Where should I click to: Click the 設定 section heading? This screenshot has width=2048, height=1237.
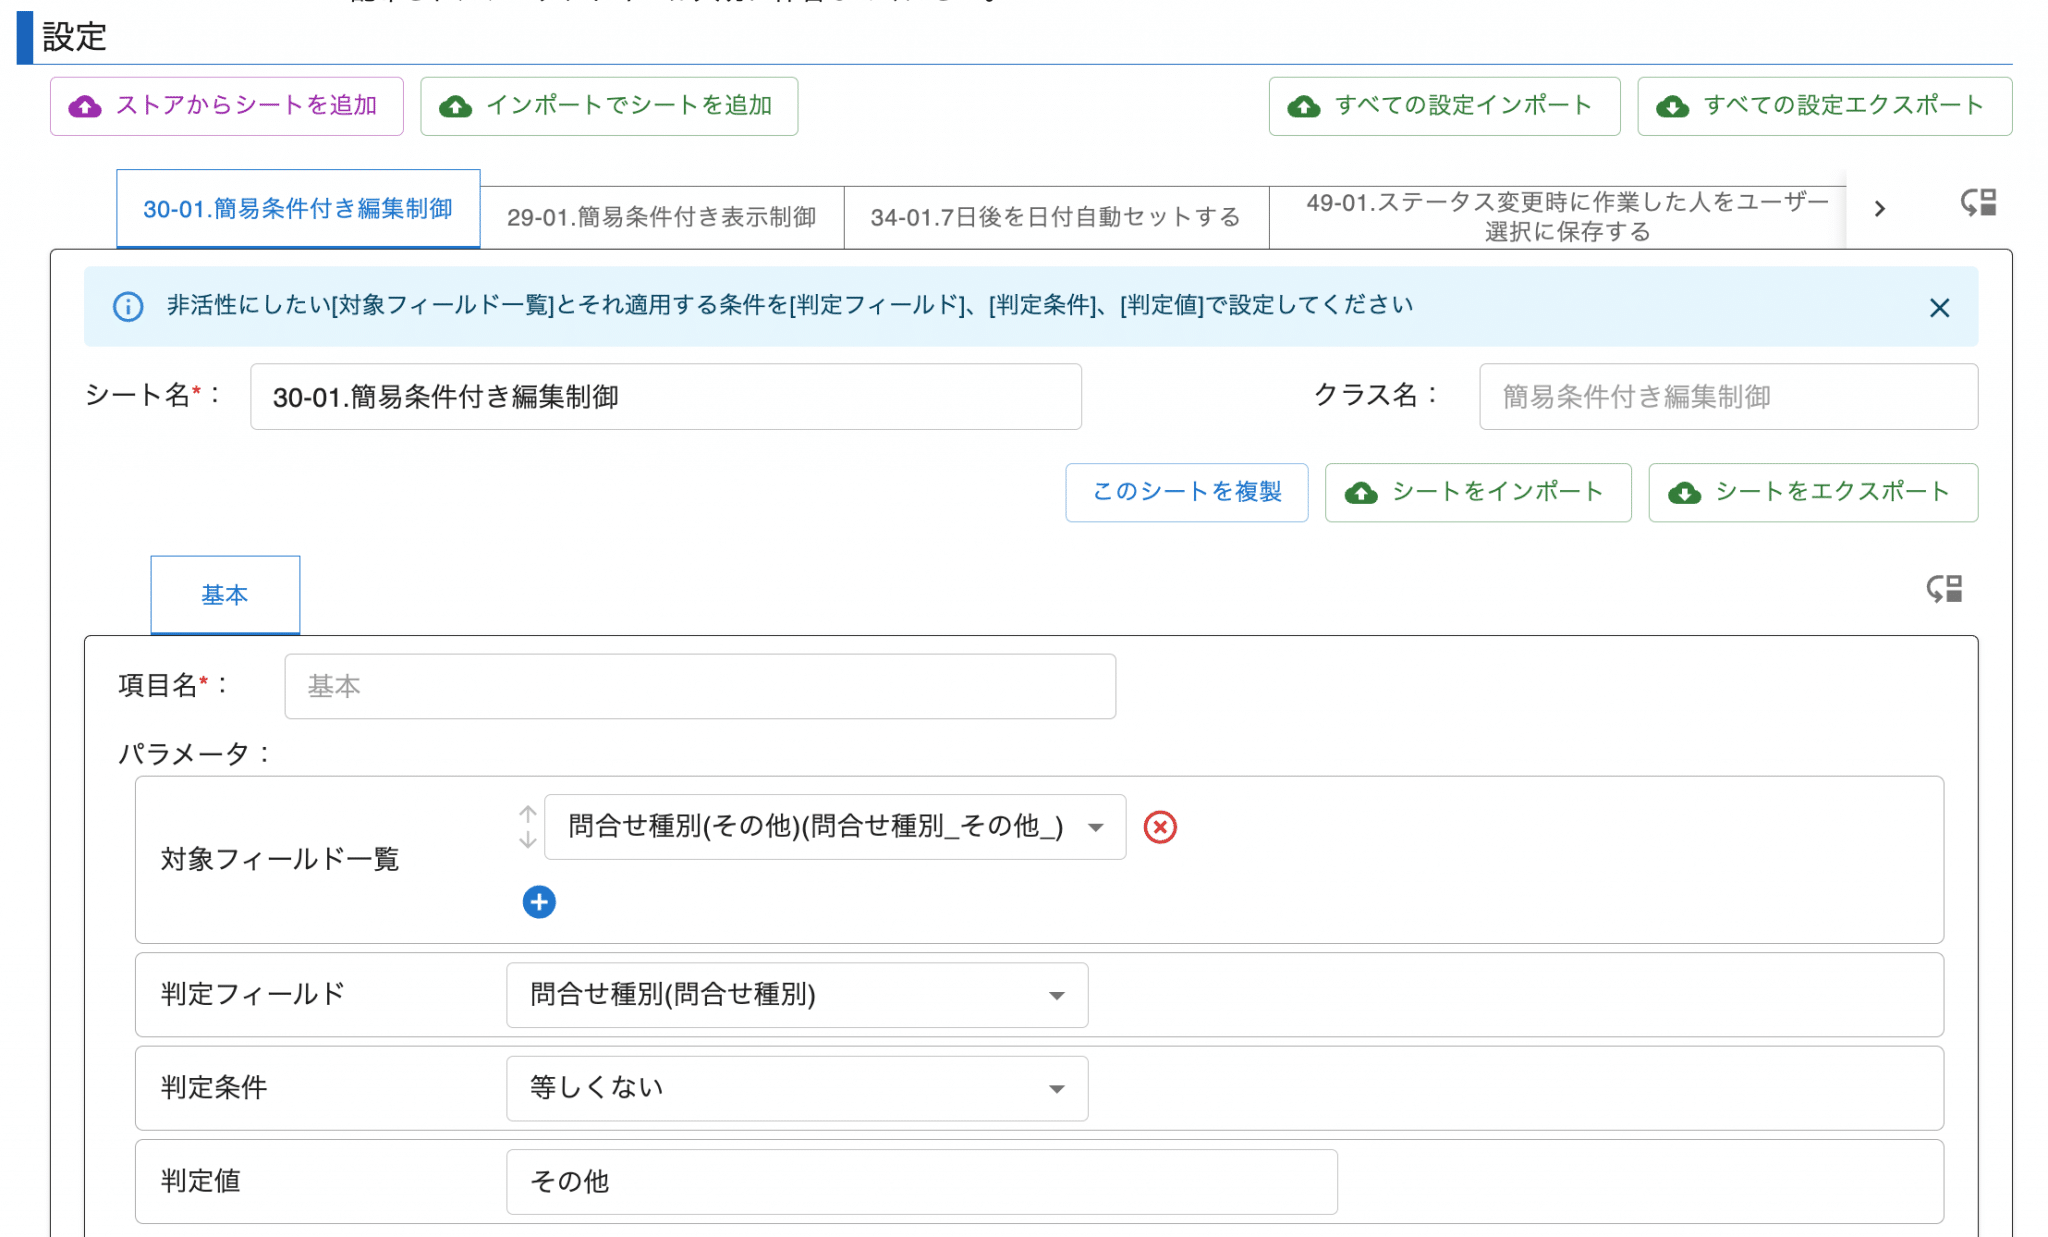74,37
